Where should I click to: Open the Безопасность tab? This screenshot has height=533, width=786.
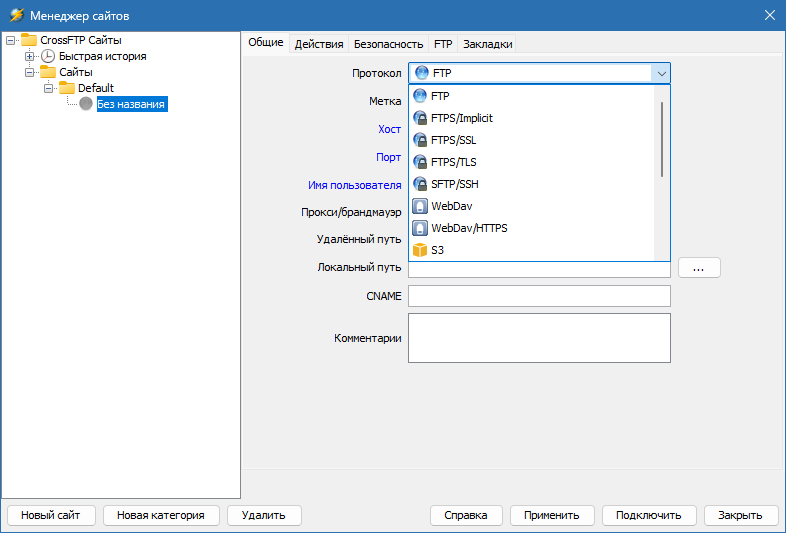tap(388, 44)
